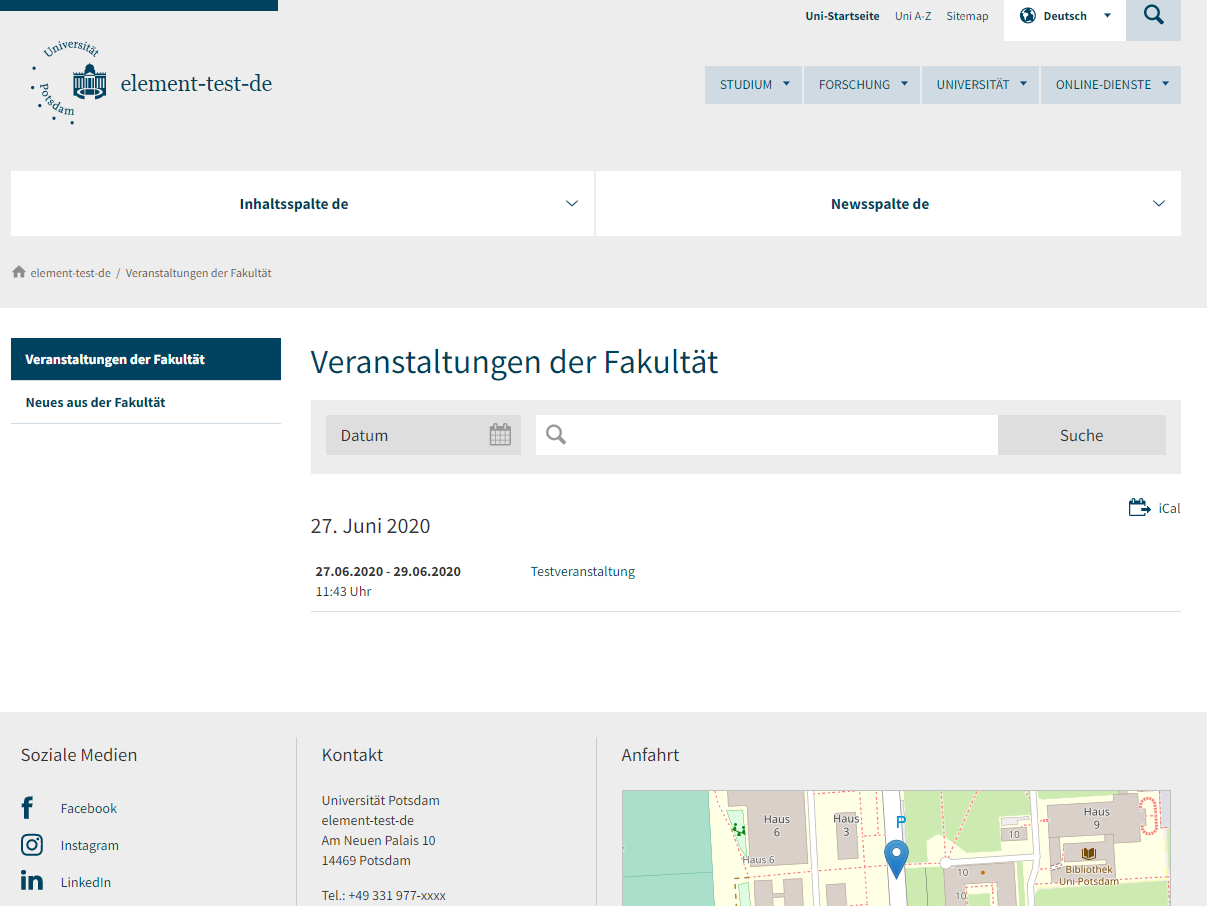The width and height of the screenshot is (1207, 906).
Task: Click the blue location pin on map
Action: click(896, 857)
